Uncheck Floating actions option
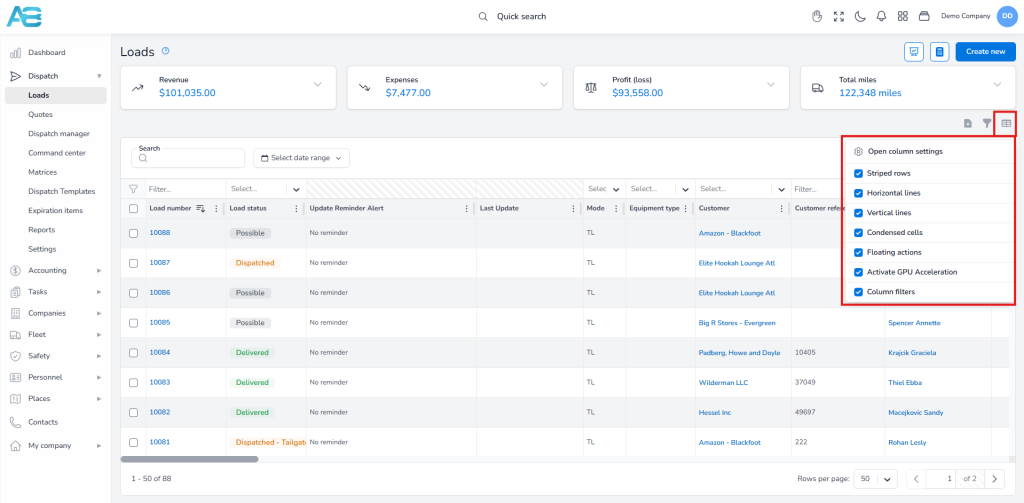The image size is (1024, 503). click(x=858, y=252)
